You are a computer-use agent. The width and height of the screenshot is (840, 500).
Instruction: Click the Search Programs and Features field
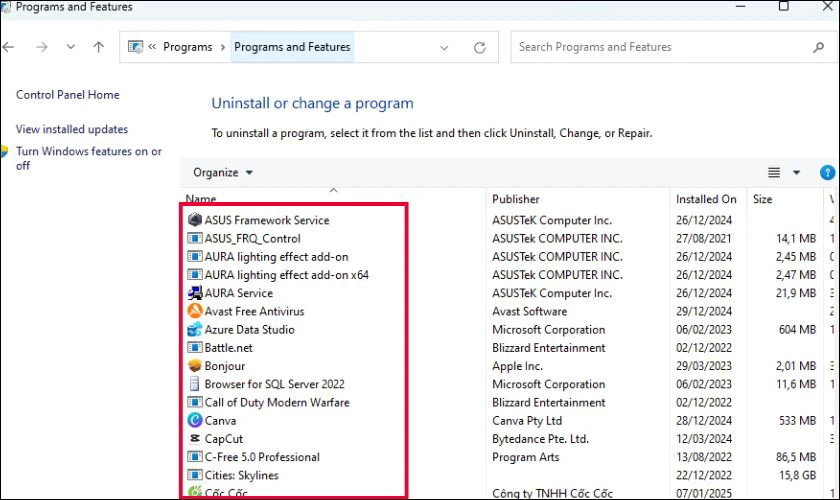(674, 47)
